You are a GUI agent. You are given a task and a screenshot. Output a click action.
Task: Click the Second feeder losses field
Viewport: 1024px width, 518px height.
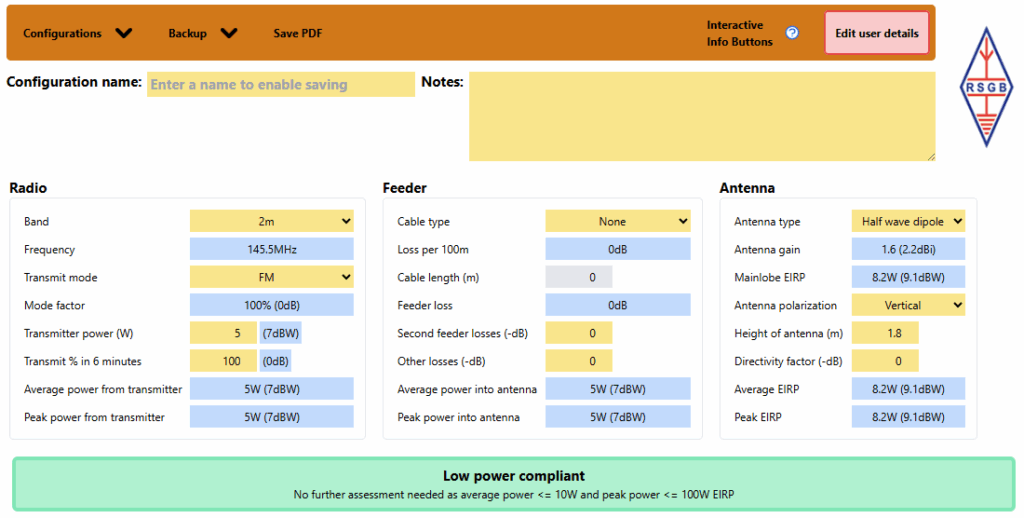[578, 333]
